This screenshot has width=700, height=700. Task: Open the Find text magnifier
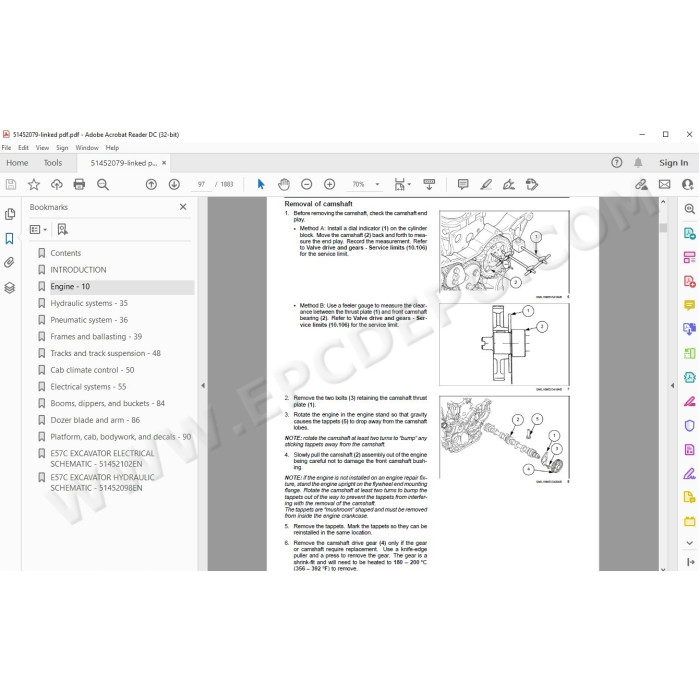pyautogui.click(x=103, y=184)
